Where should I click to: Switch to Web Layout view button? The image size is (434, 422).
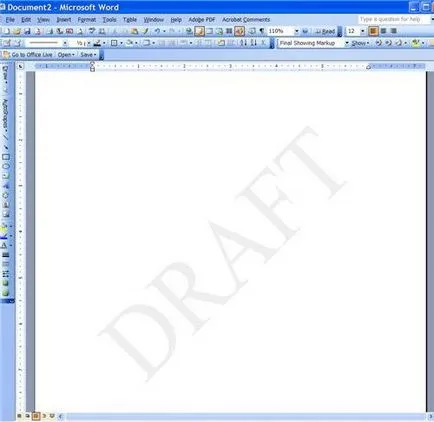(28, 416)
